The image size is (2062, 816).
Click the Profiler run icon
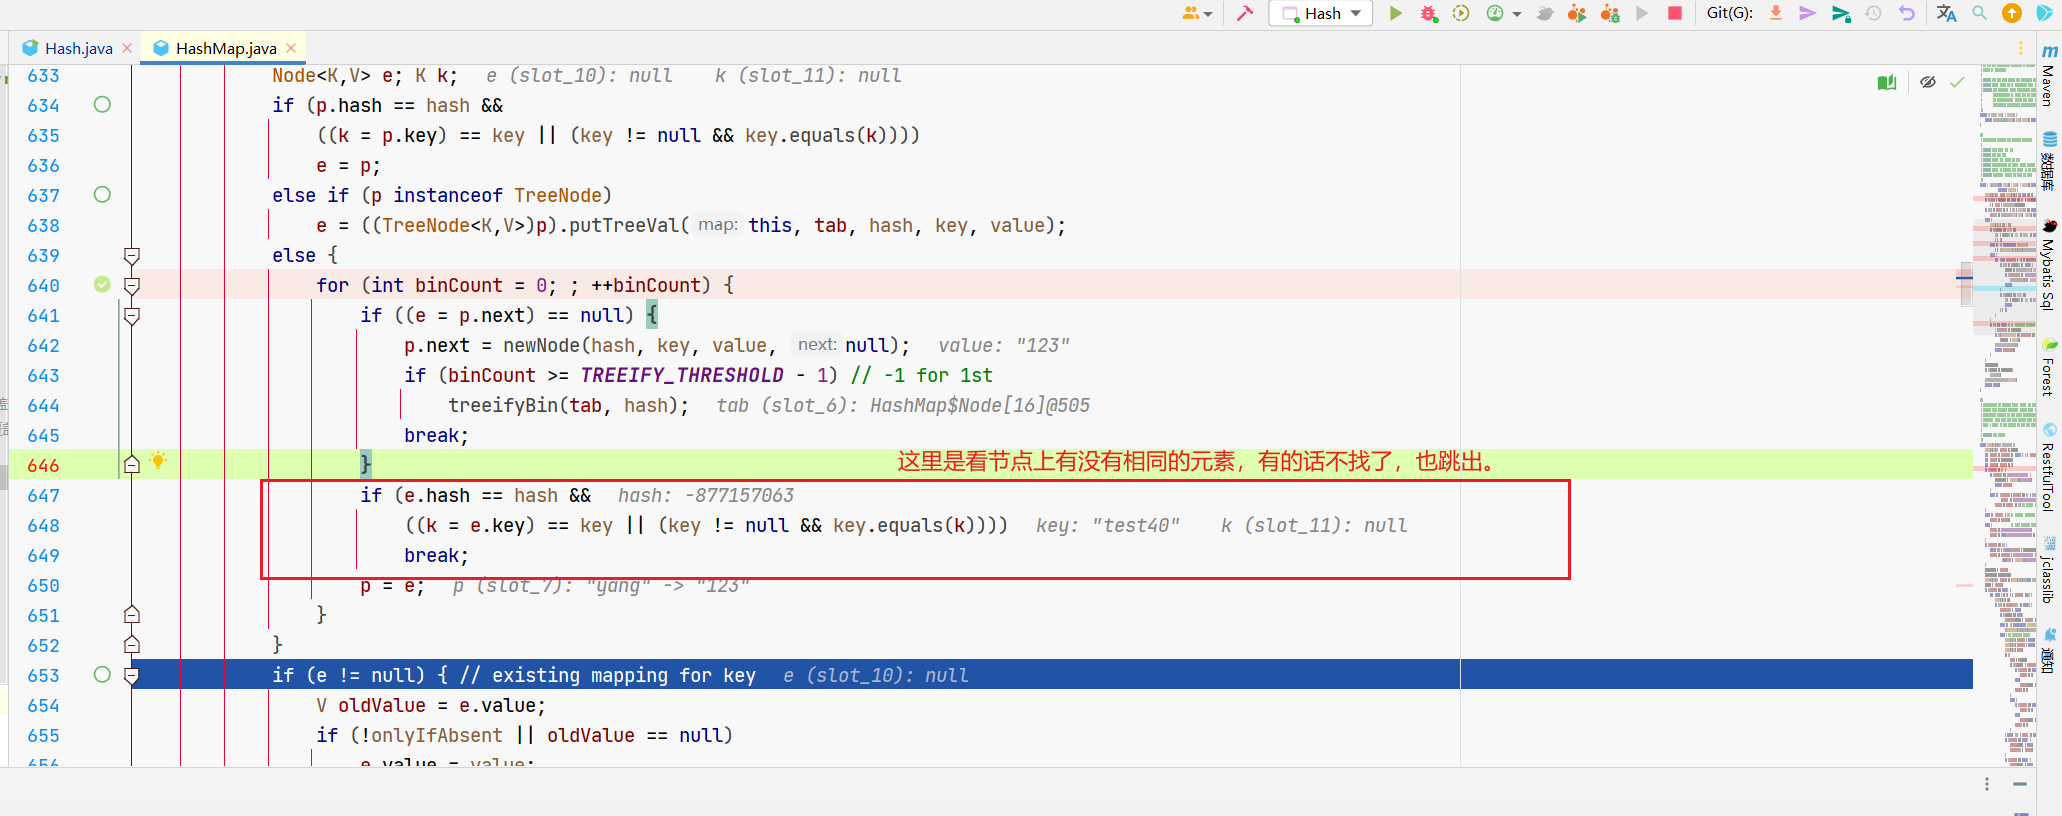[1495, 13]
